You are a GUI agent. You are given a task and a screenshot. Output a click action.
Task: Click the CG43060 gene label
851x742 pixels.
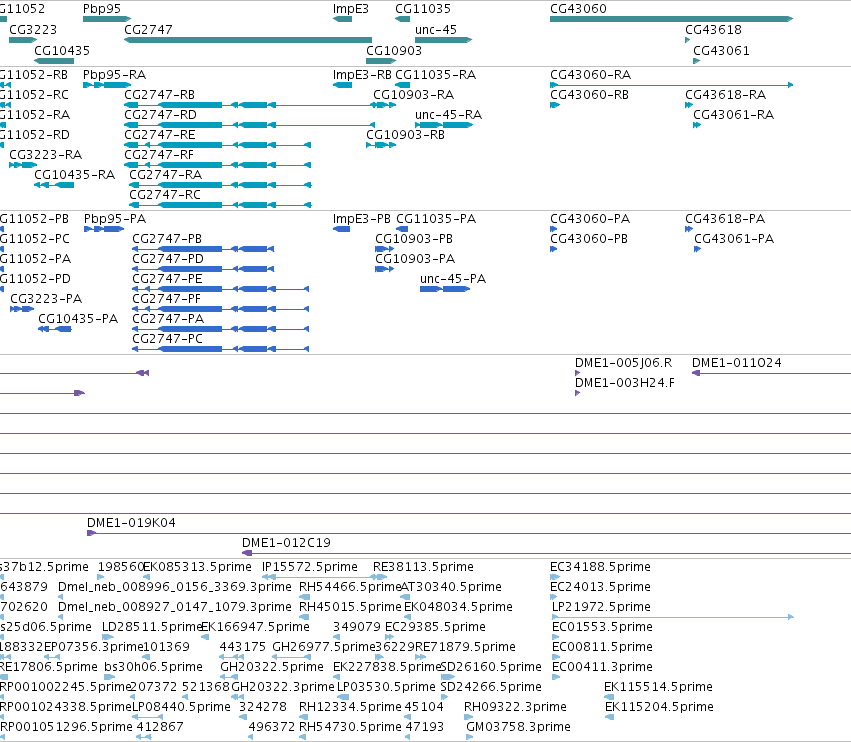[578, 9]
